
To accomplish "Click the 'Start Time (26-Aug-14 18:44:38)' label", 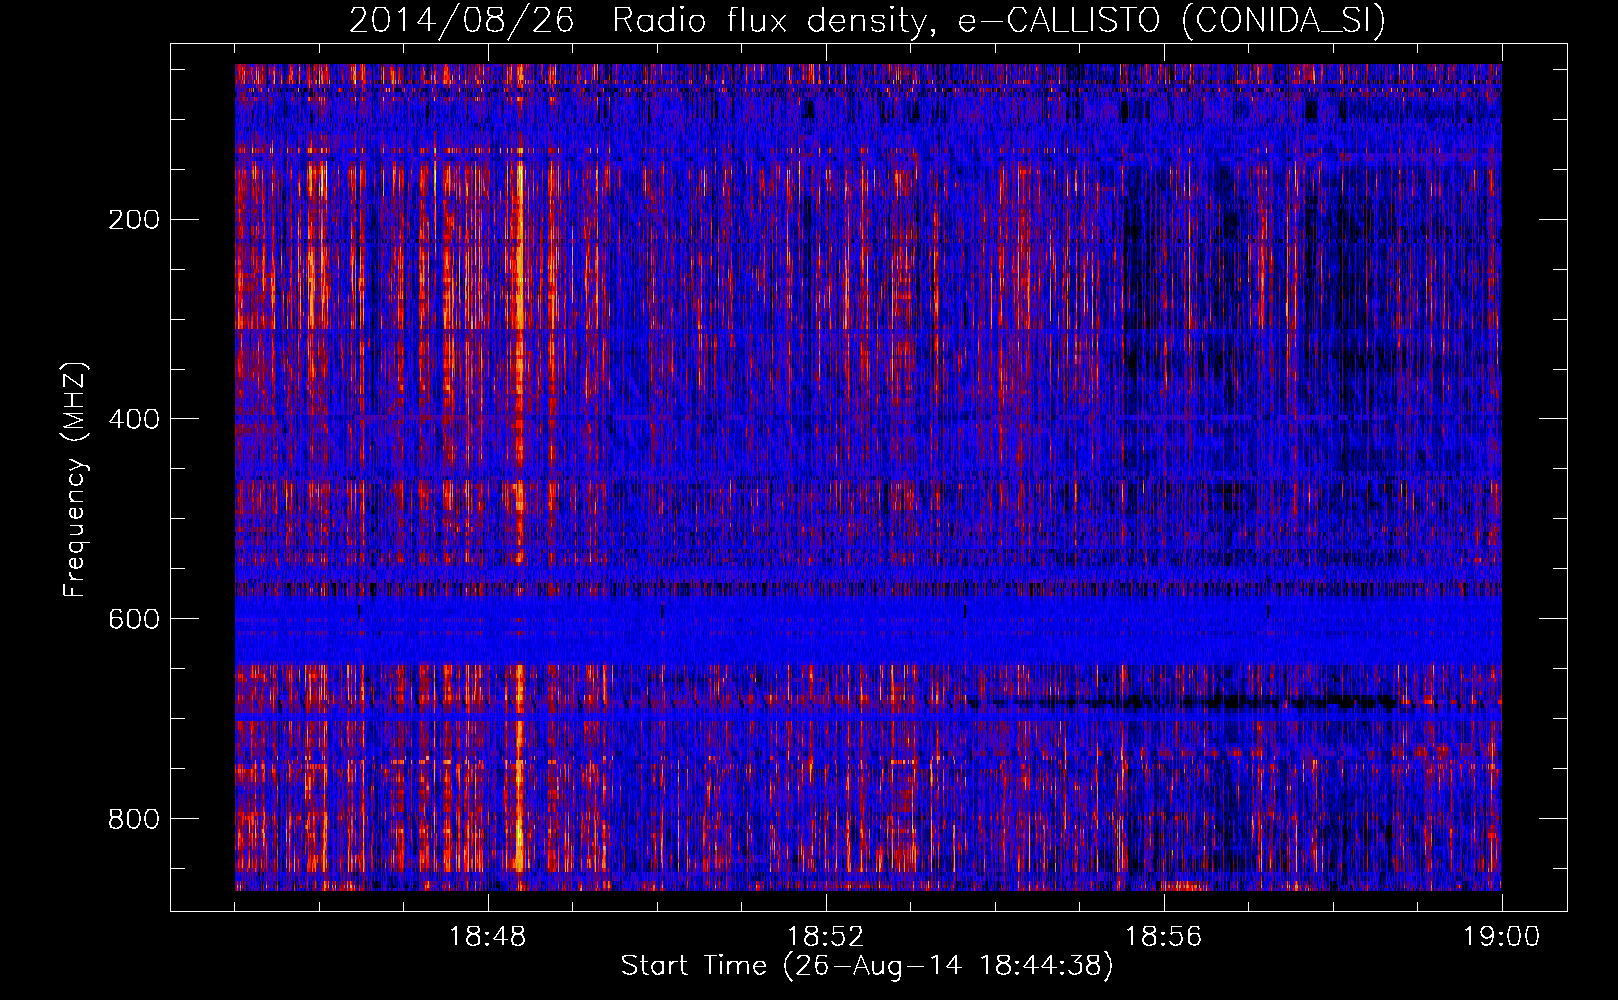I will point(867,965).
